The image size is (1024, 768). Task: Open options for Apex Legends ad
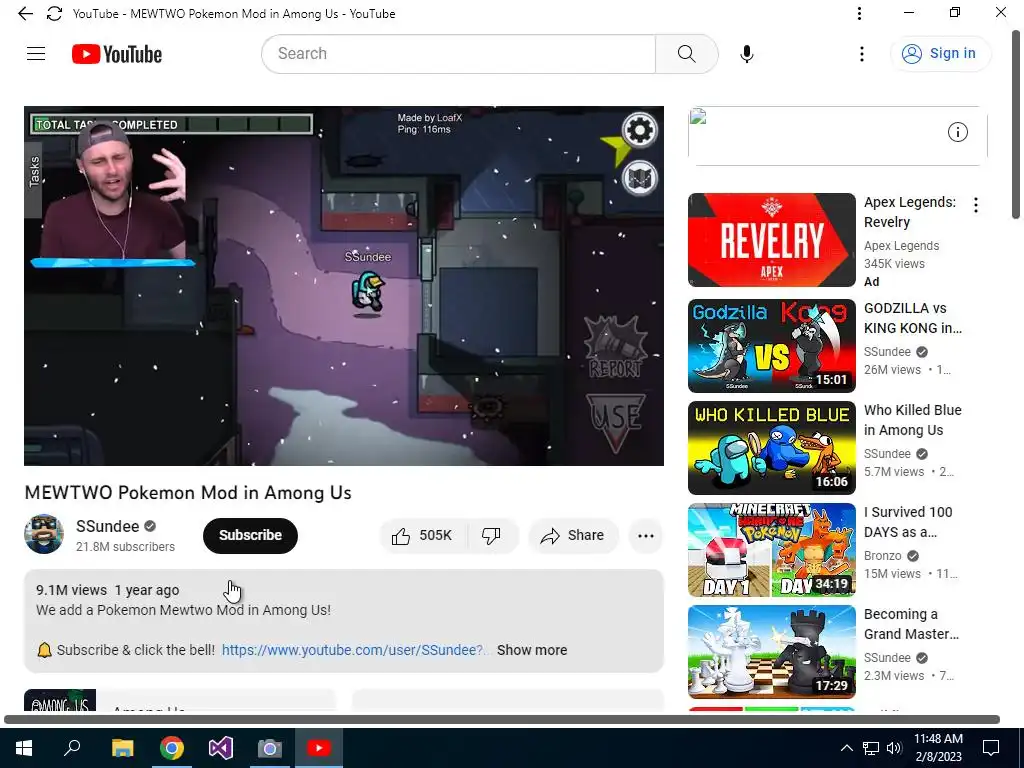pos(976,205)
